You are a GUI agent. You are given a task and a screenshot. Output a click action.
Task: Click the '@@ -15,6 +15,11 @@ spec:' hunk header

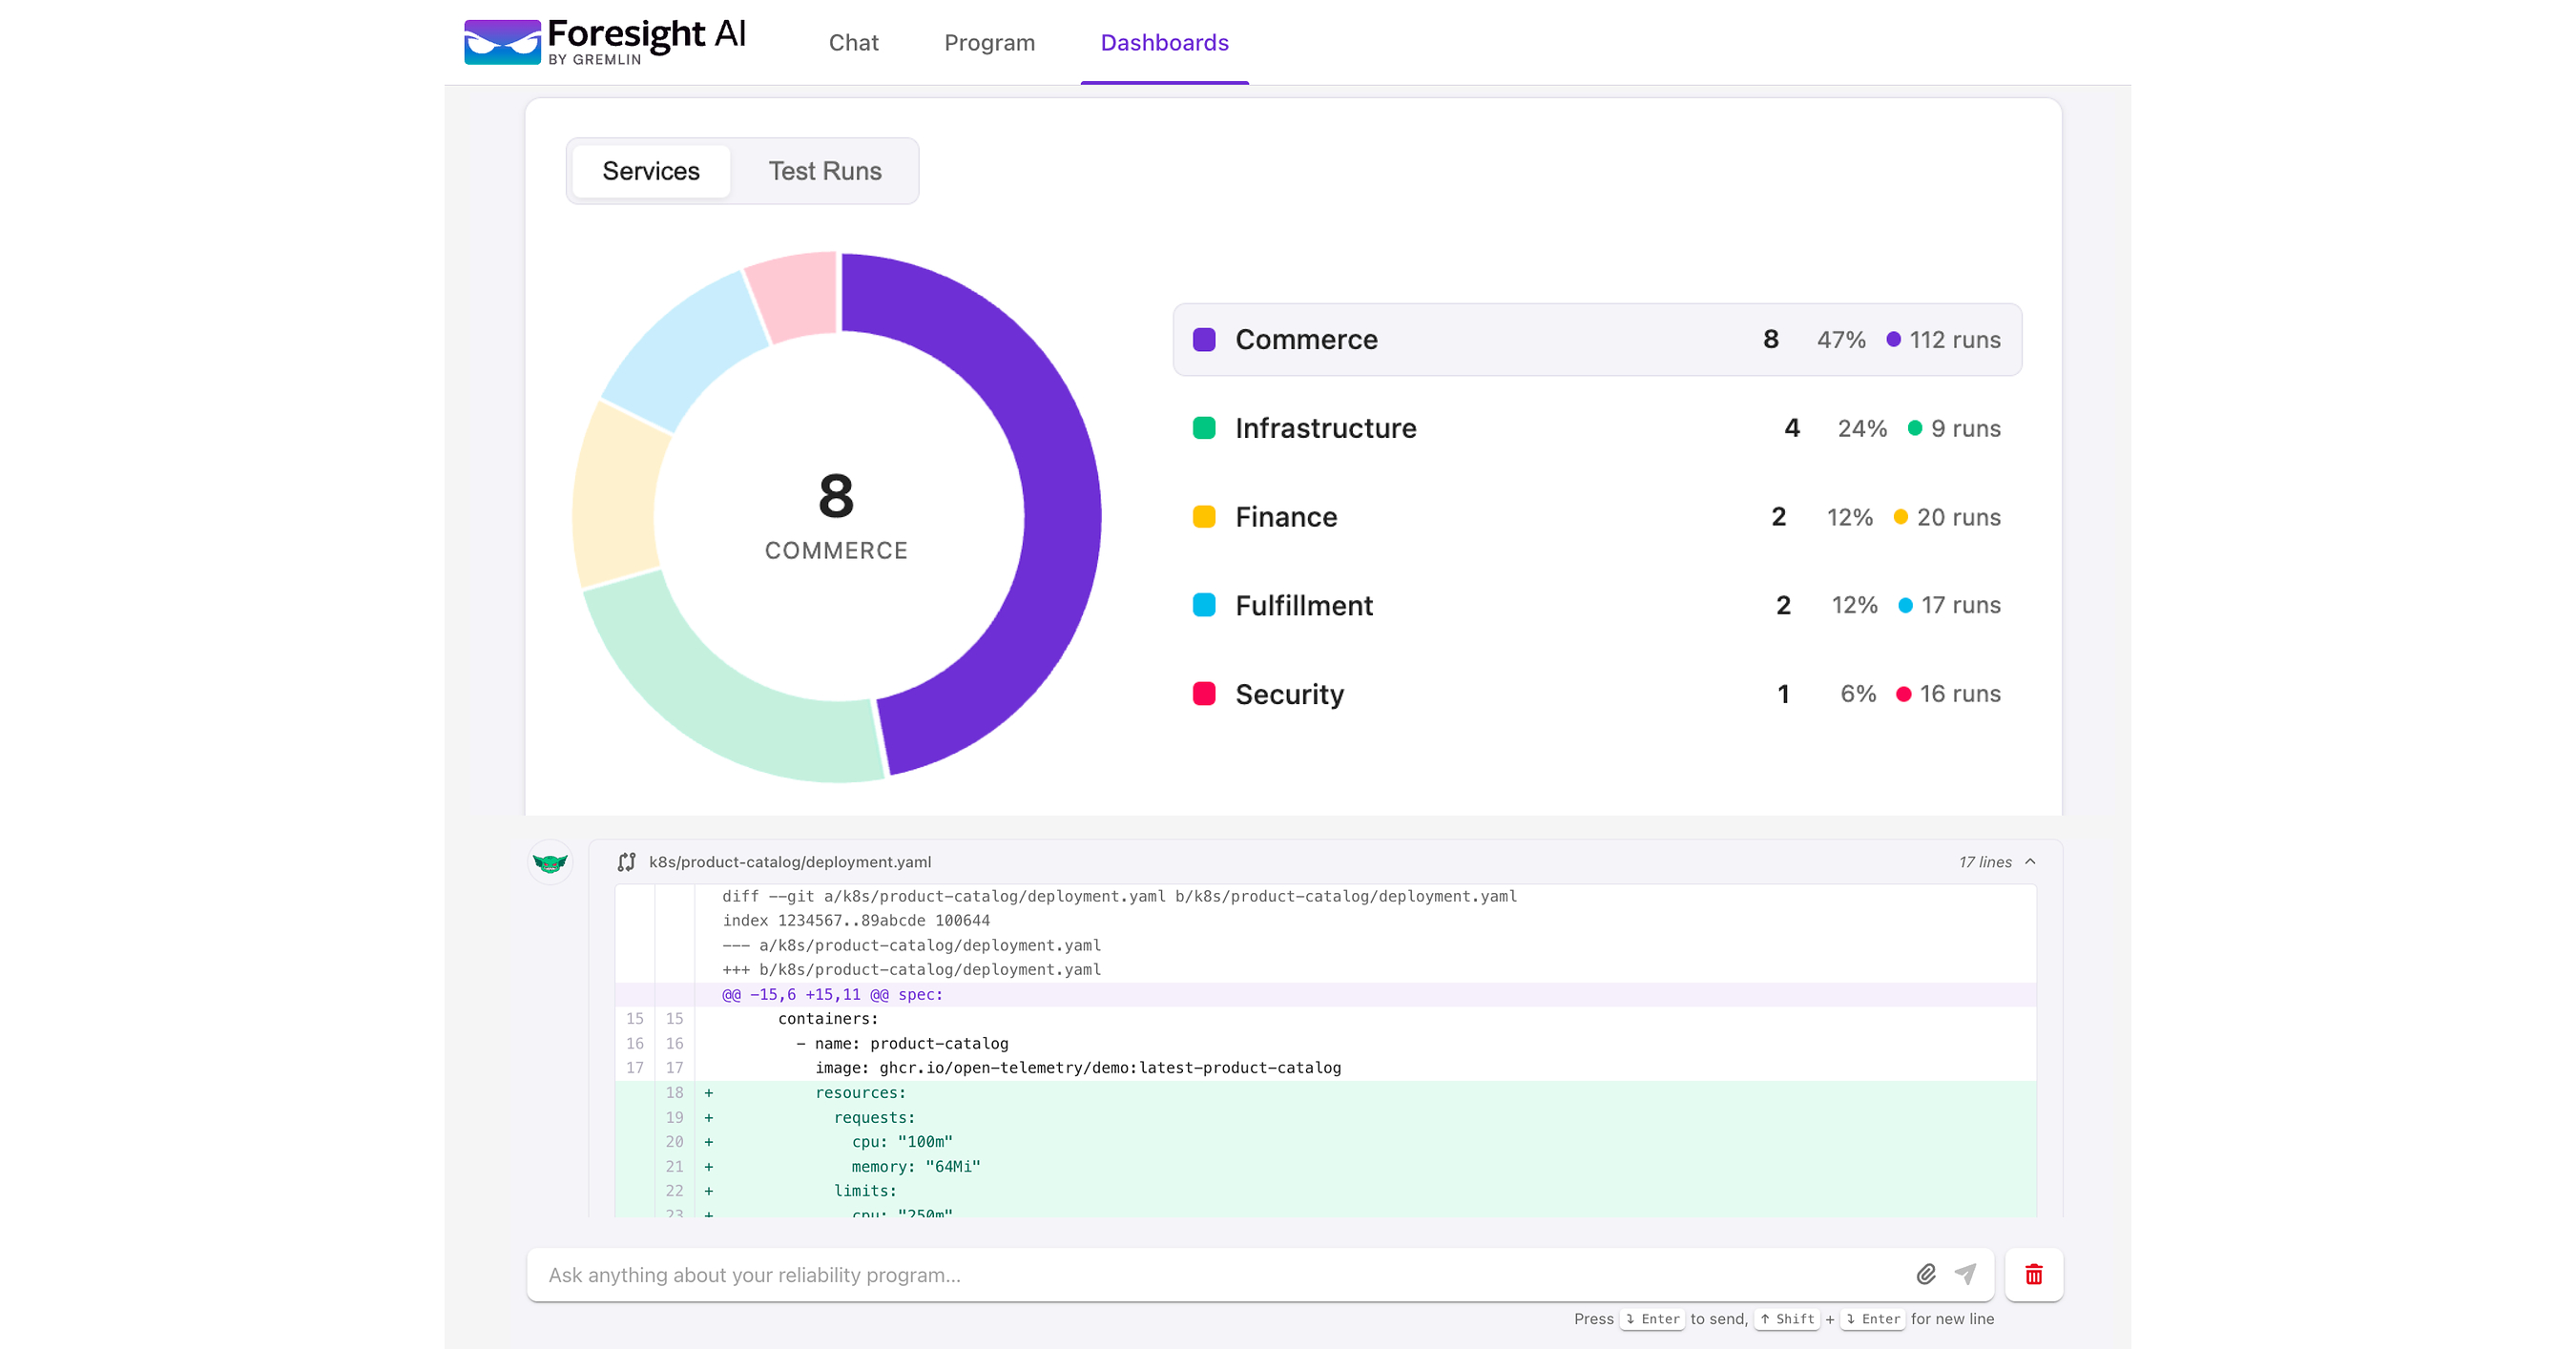(832, 995)
